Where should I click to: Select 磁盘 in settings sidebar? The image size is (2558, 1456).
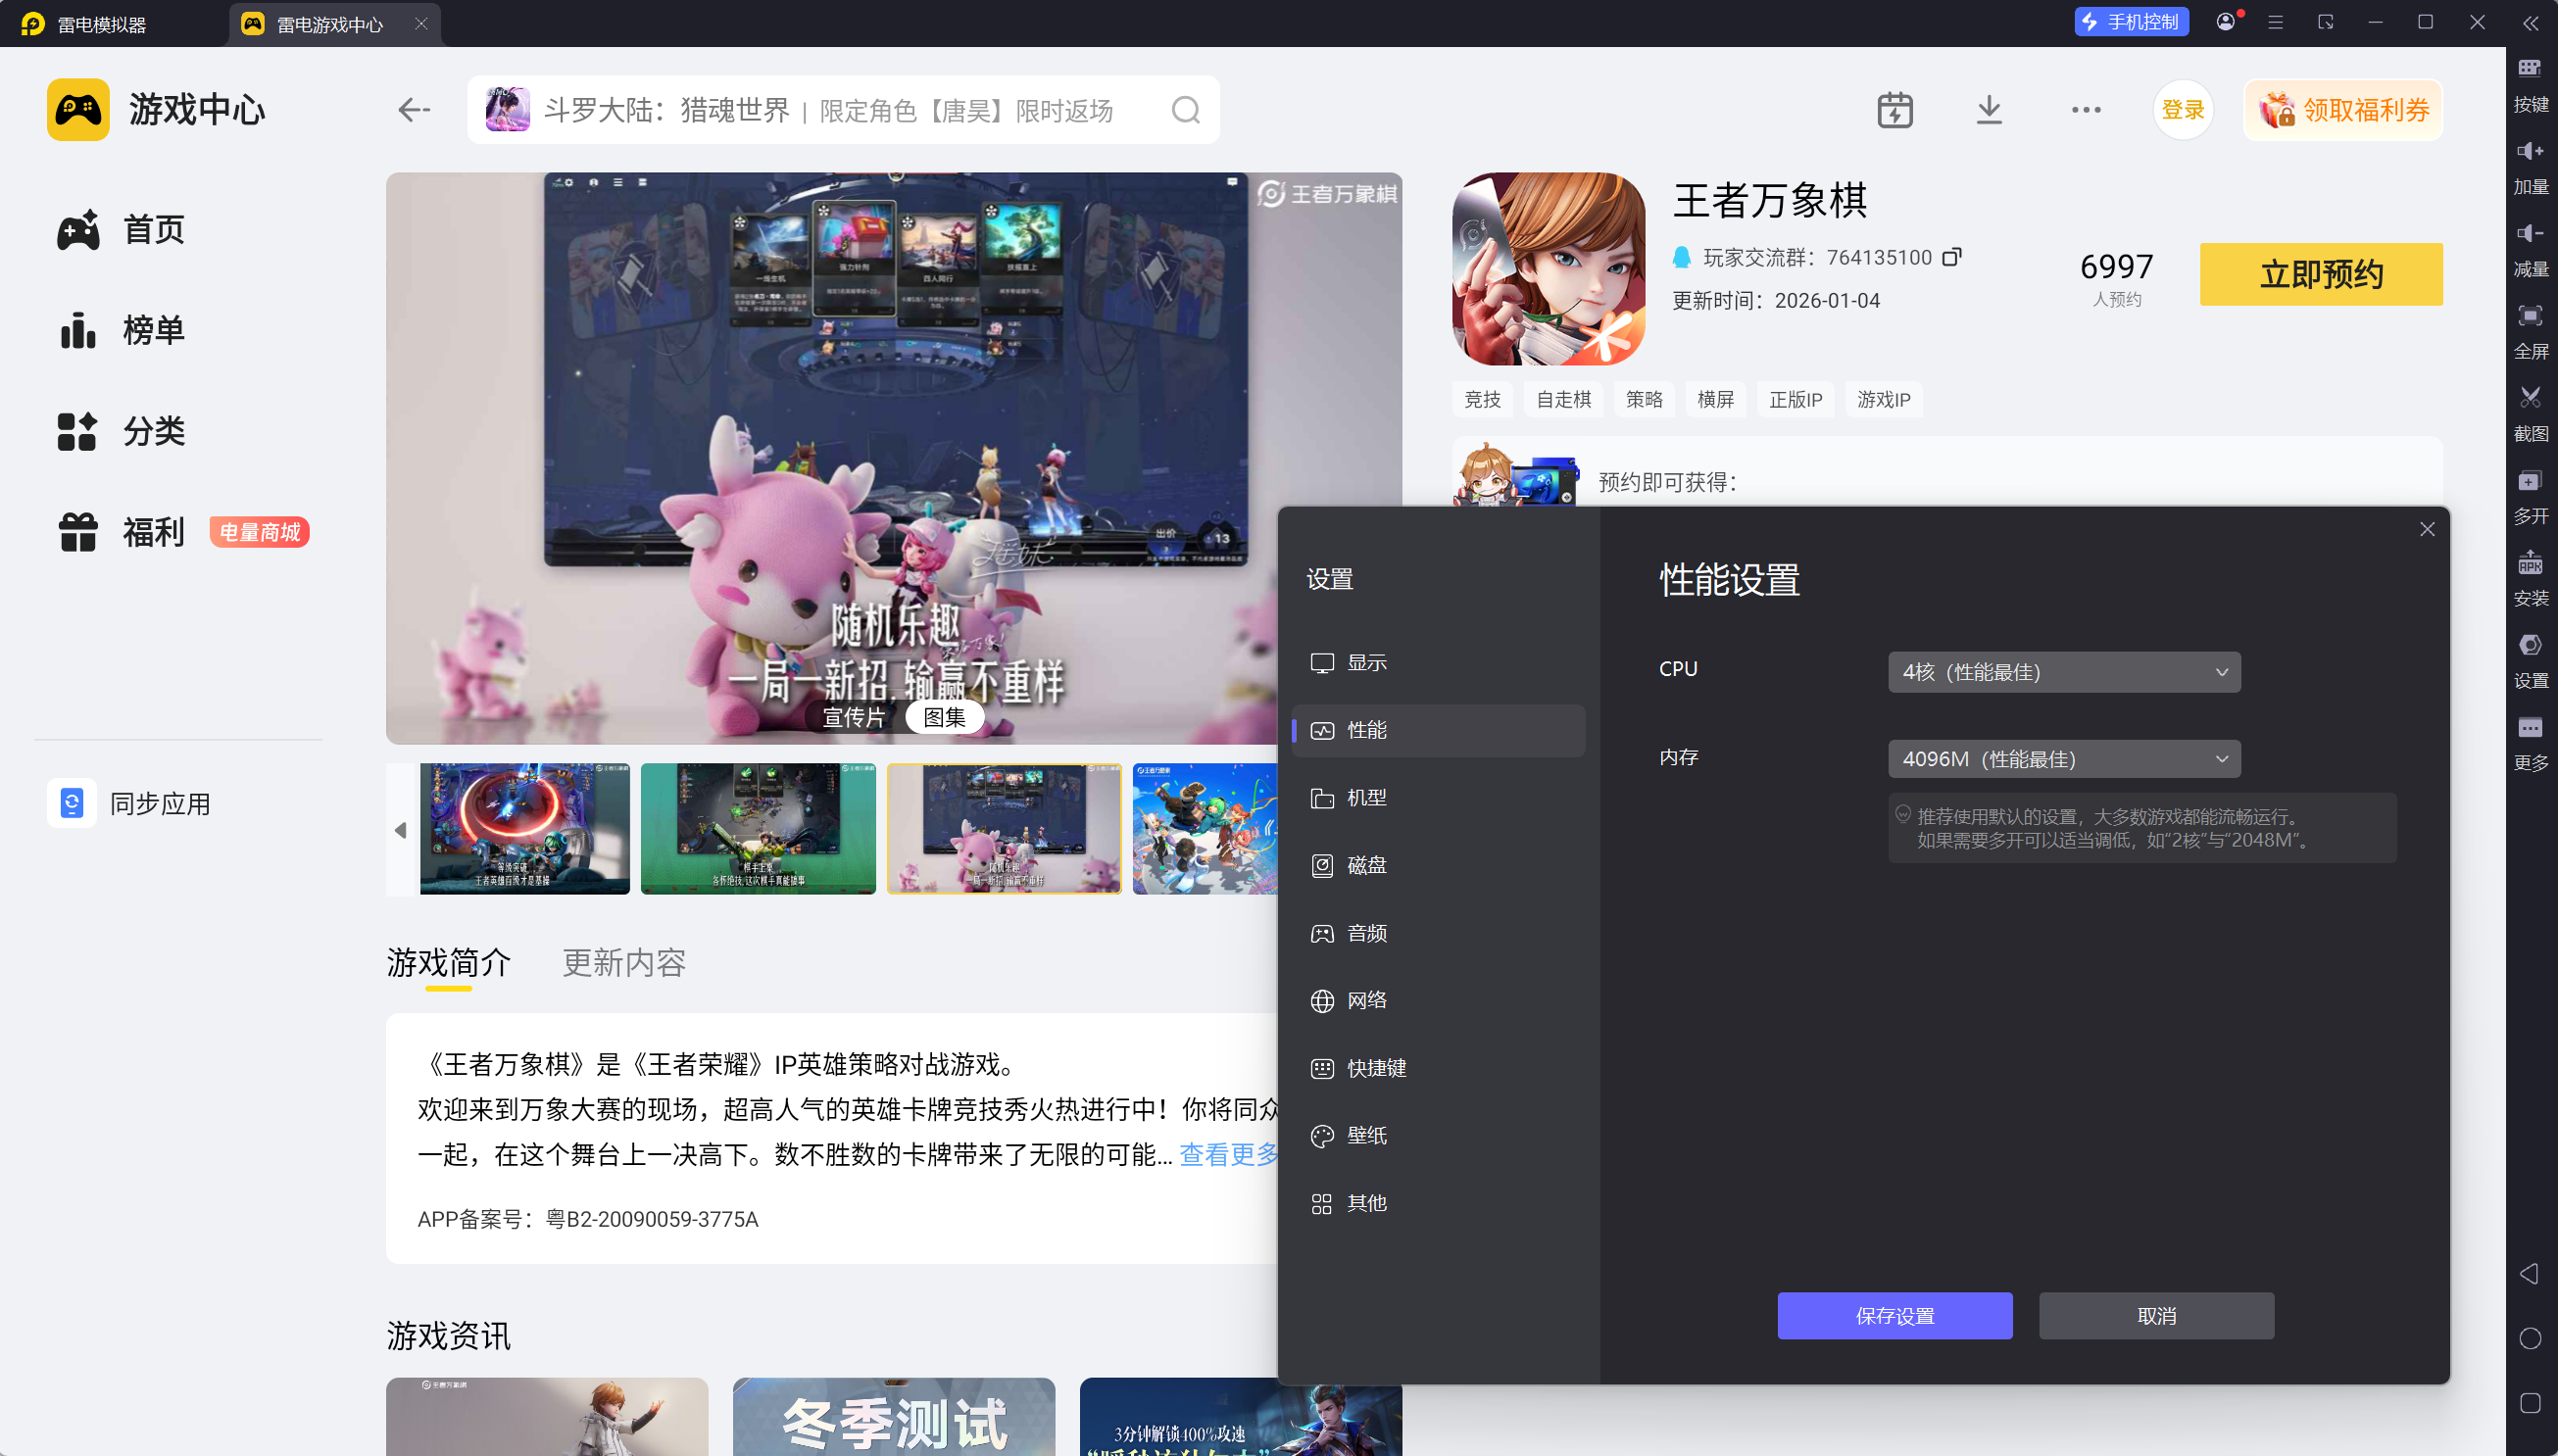point(1366,865)
